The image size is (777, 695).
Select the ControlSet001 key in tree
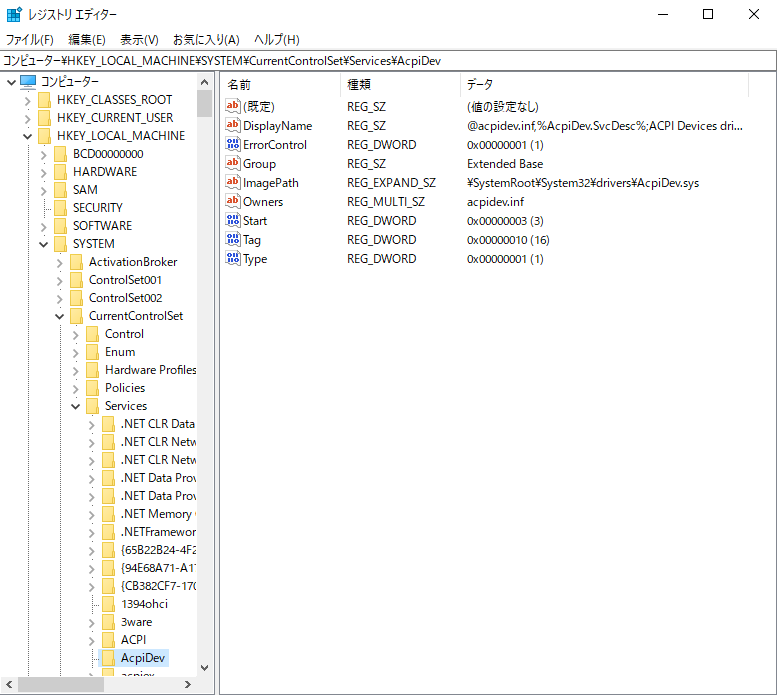click(x=125, y=280)
